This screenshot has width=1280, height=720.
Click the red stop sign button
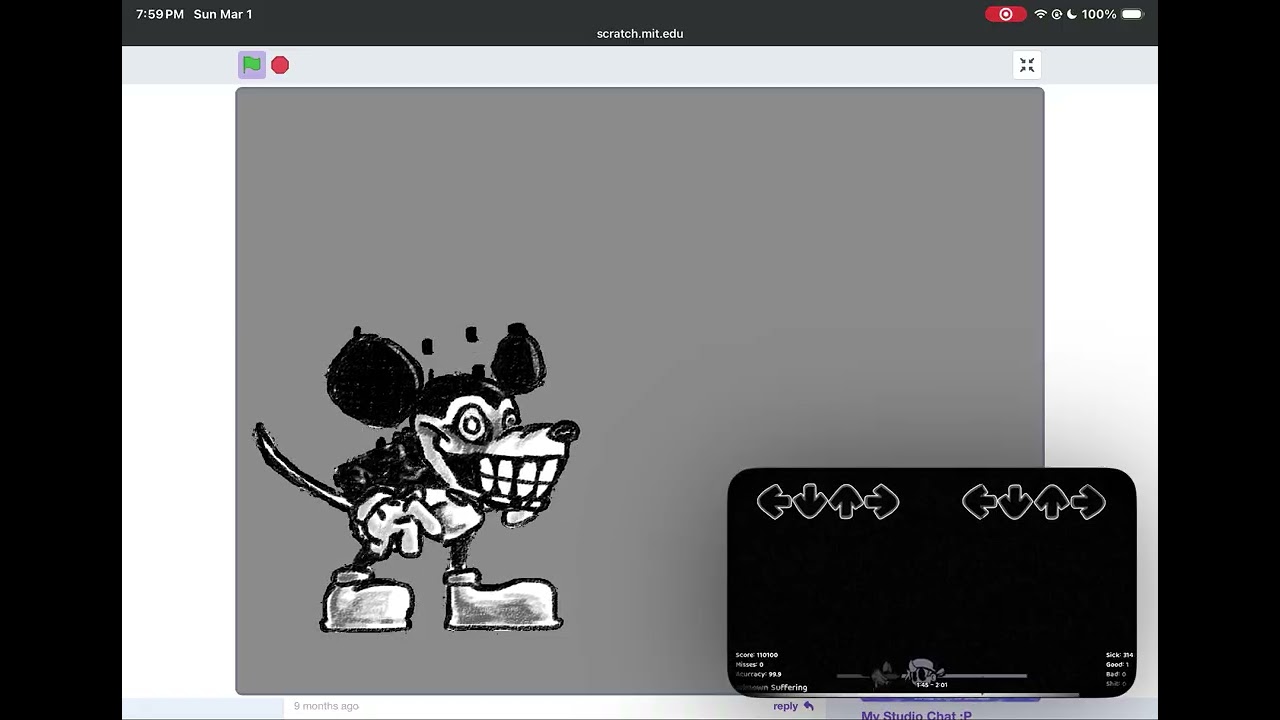[x=280, y=65]
